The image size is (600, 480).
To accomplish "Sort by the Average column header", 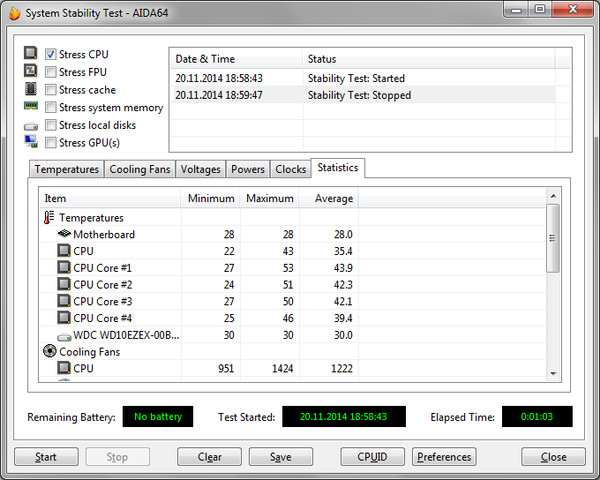I will 333,198.
